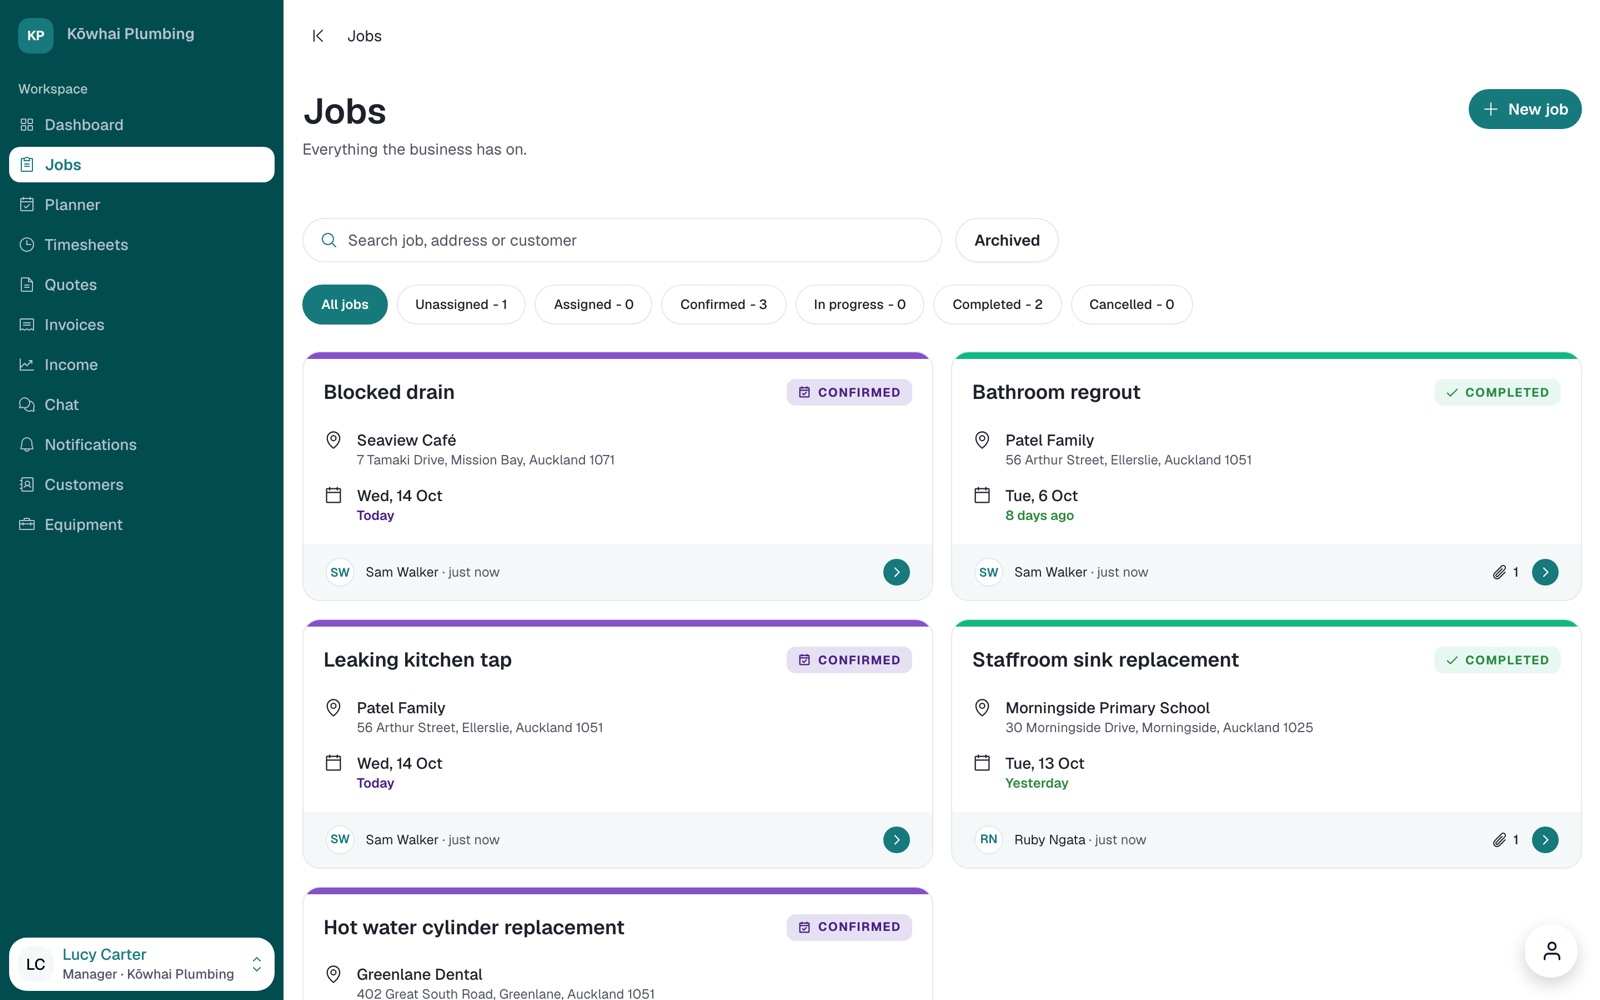1600x1000 pixels.
Task: Collapse the sidebar with the arrow icon
Action: tap(318, 36)
